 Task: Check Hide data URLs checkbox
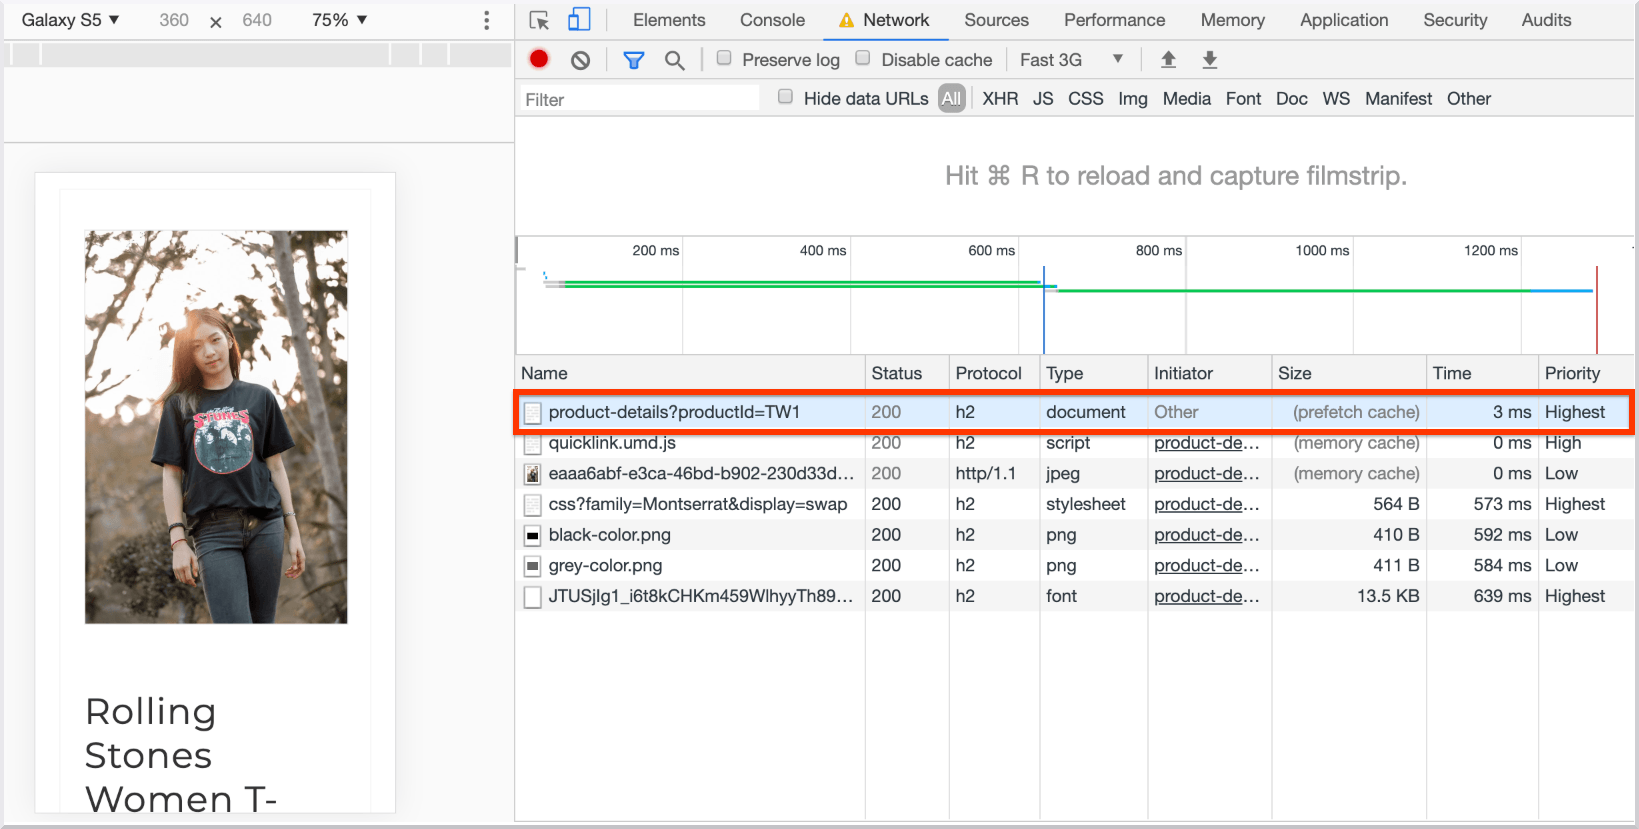[x=786, y=97]
